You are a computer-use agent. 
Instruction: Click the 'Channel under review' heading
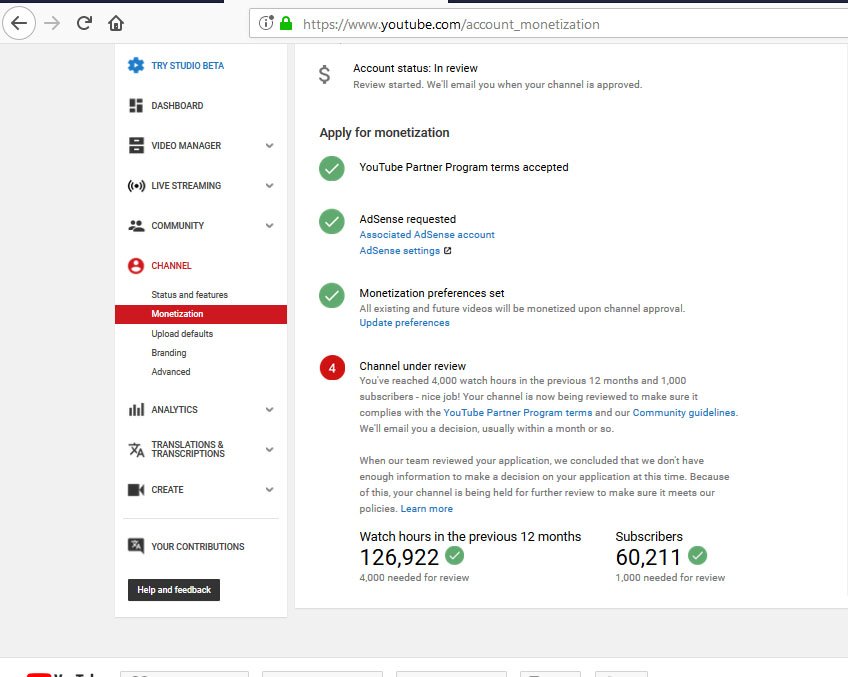pyautogui.click(x=413, y=366)
